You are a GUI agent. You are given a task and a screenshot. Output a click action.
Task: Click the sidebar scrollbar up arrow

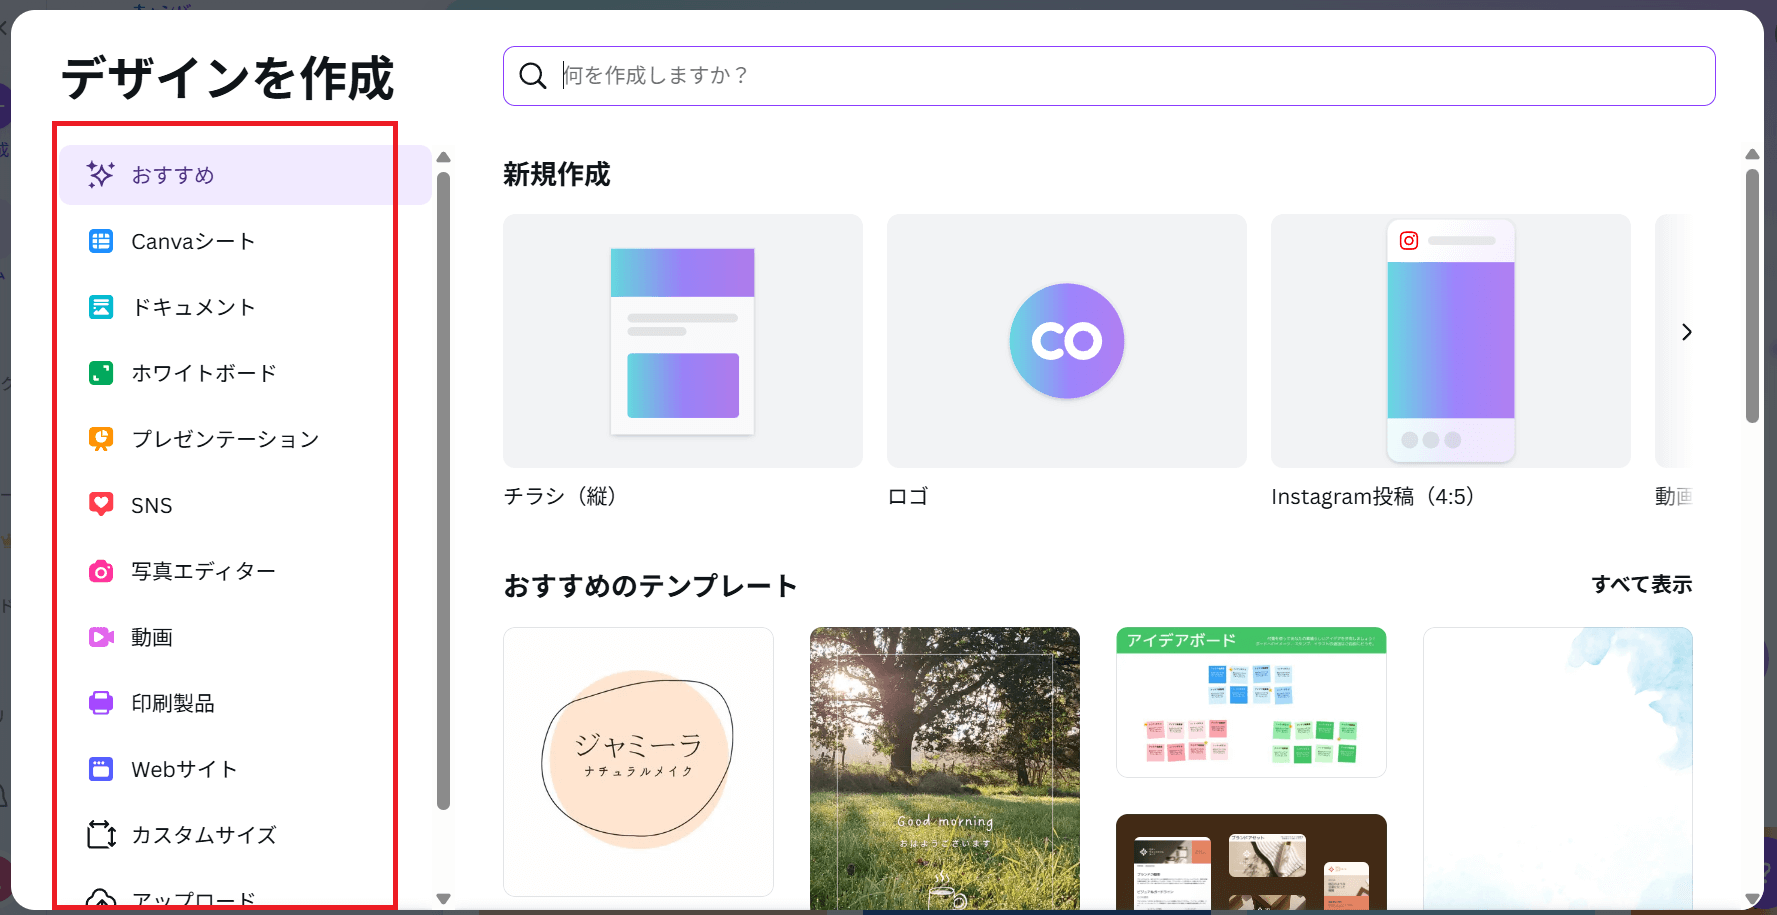pos(444,157)
